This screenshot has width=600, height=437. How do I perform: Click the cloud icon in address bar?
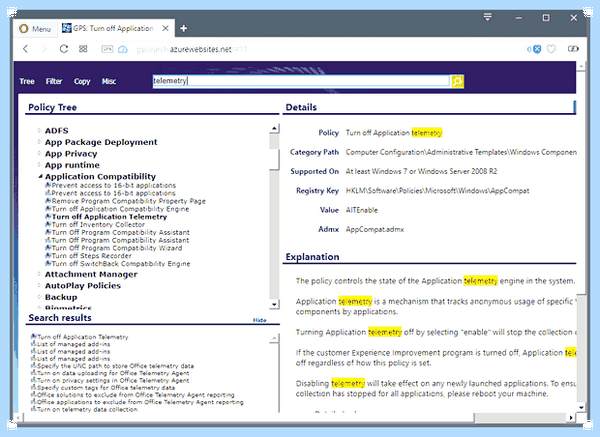point(122,49)
